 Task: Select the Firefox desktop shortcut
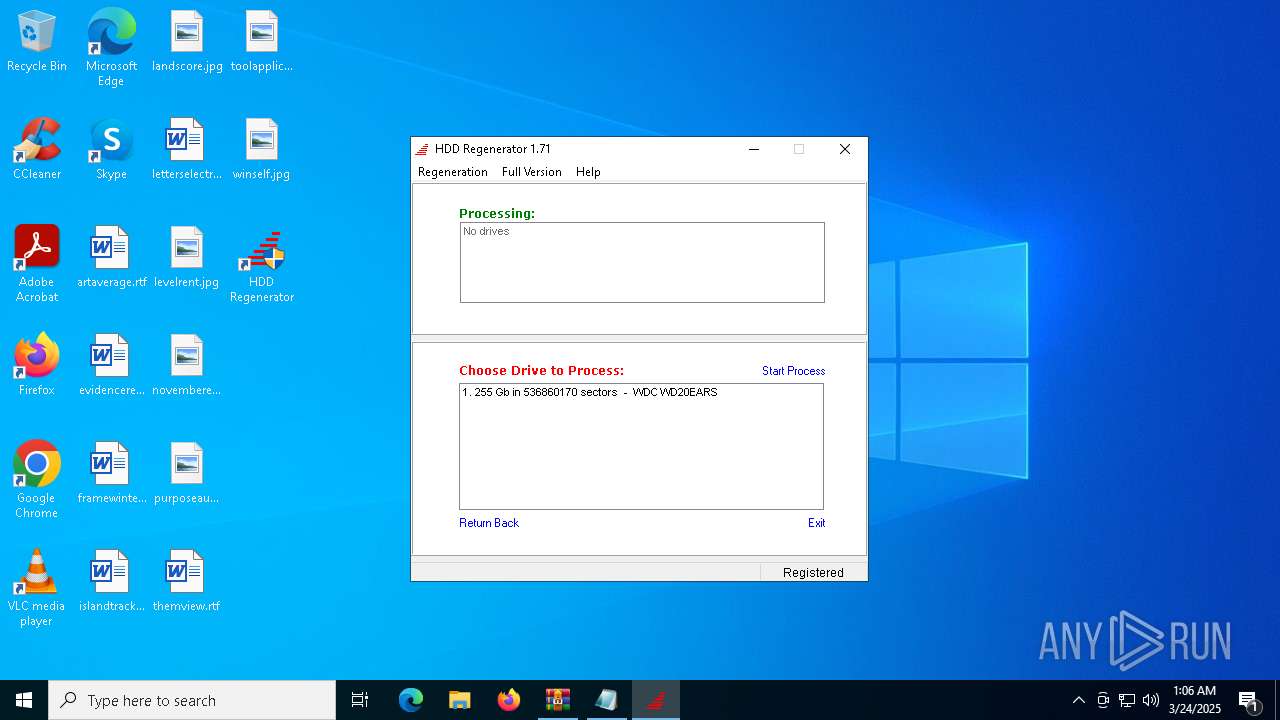point(37,366)
